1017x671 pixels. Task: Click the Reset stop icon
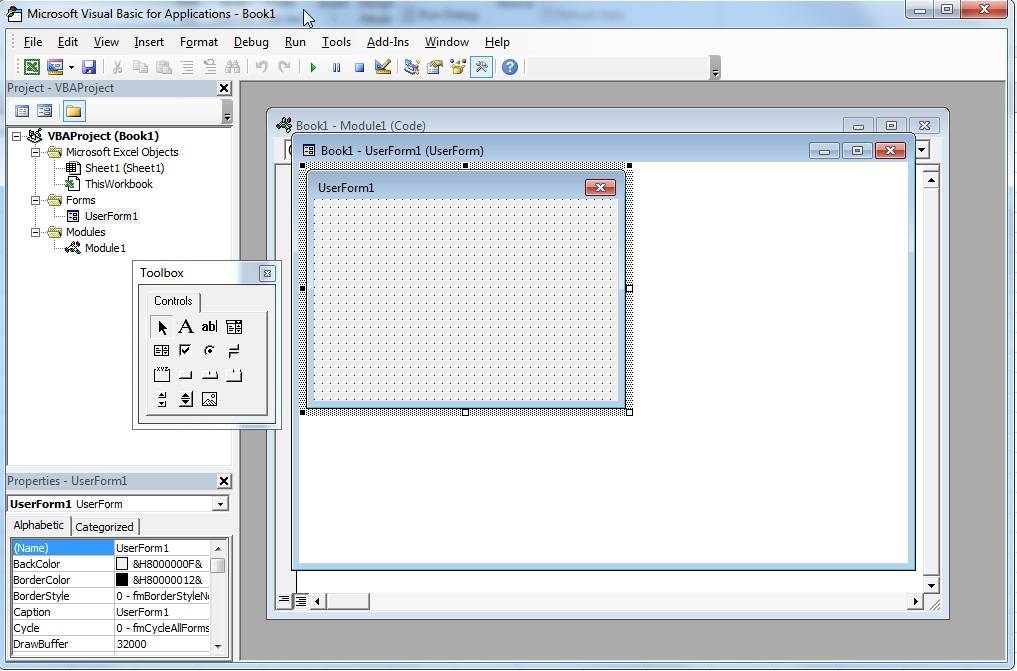(359, 67)
